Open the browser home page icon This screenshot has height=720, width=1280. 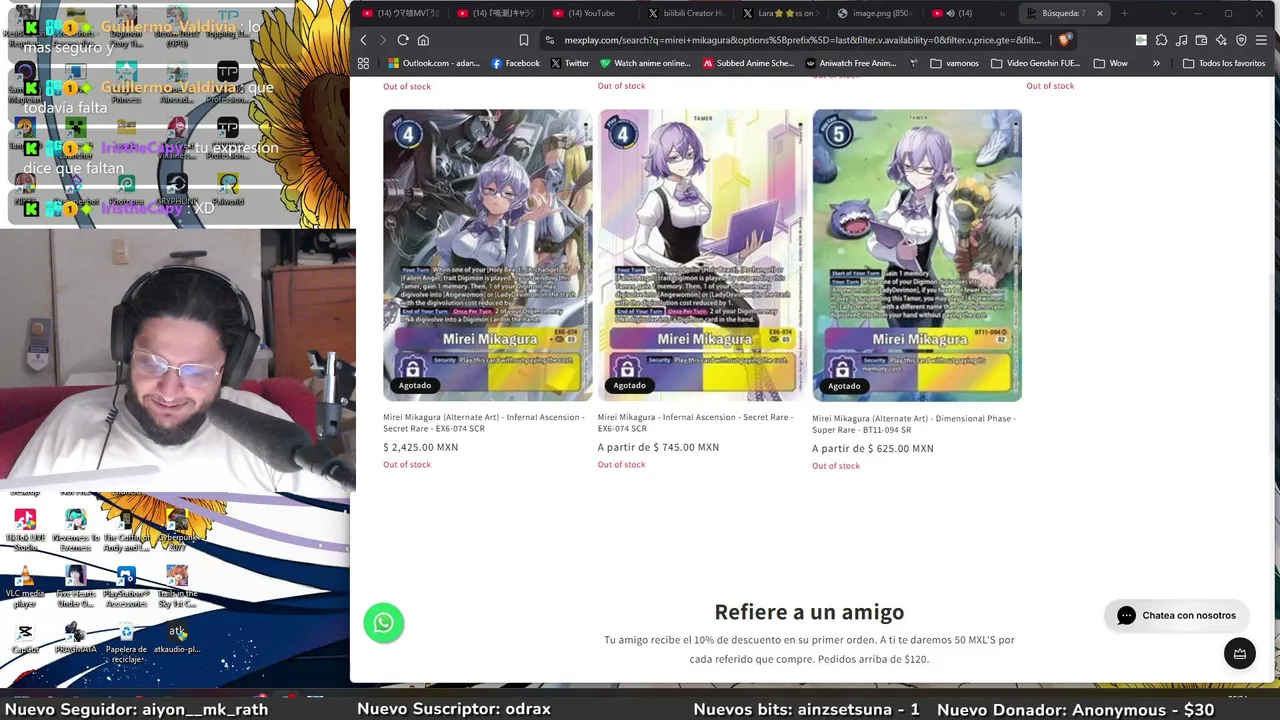[423, 40]
